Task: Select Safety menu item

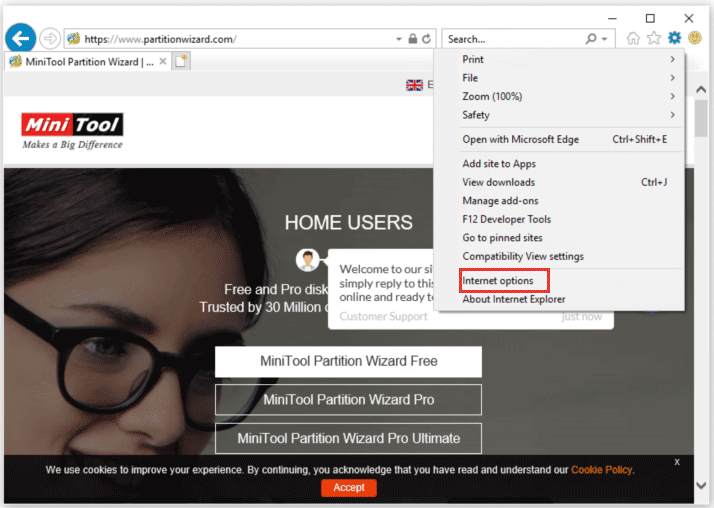Action: 559,115
